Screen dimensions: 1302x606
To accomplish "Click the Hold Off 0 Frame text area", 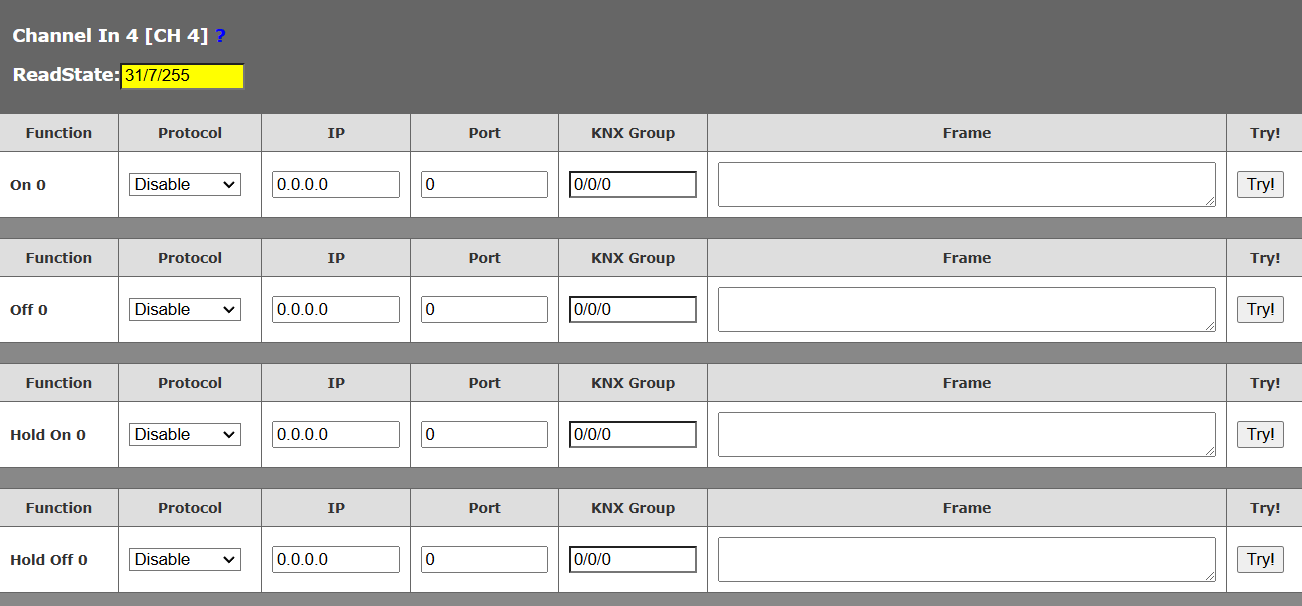I will (966, 559).
